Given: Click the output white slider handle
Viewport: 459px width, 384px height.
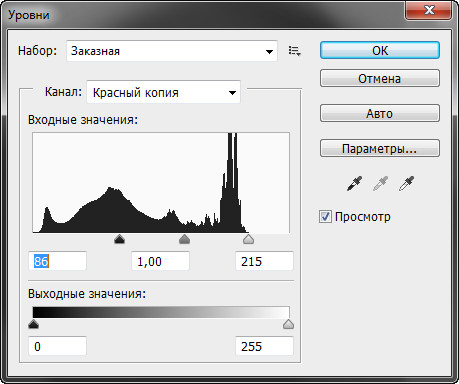Looking at the screenshot, I should (x=288, y=324).
